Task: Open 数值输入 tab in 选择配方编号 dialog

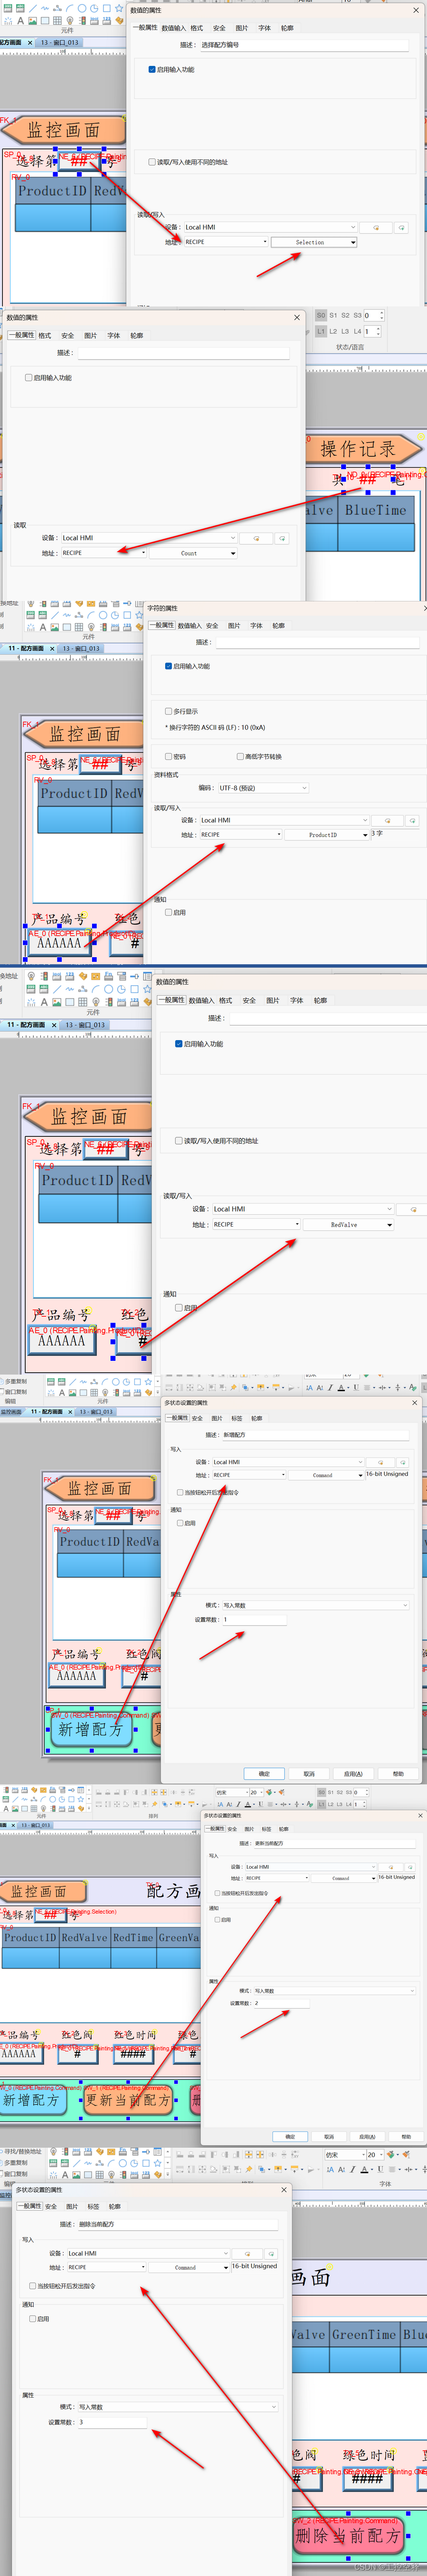Action: (173, 28)
